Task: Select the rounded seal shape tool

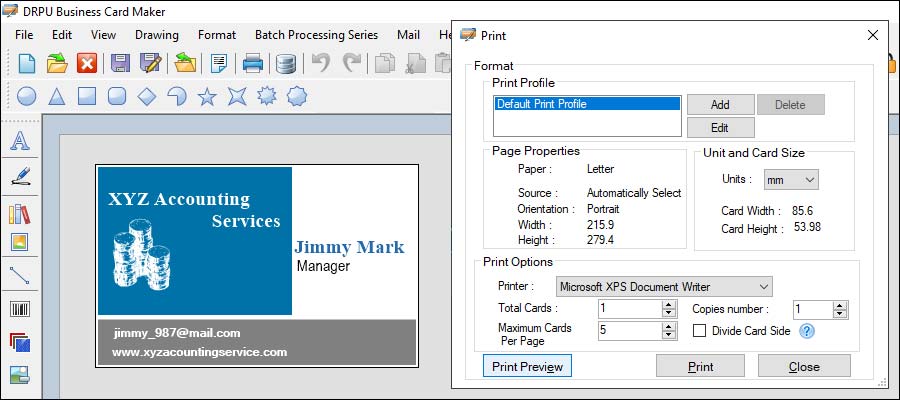Action: [297, 96]
